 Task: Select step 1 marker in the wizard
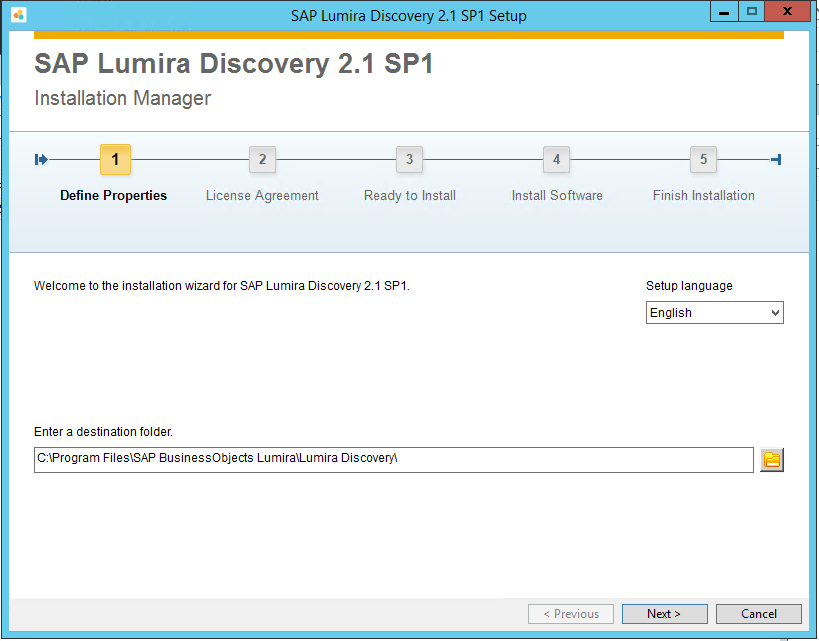(115, 159)
